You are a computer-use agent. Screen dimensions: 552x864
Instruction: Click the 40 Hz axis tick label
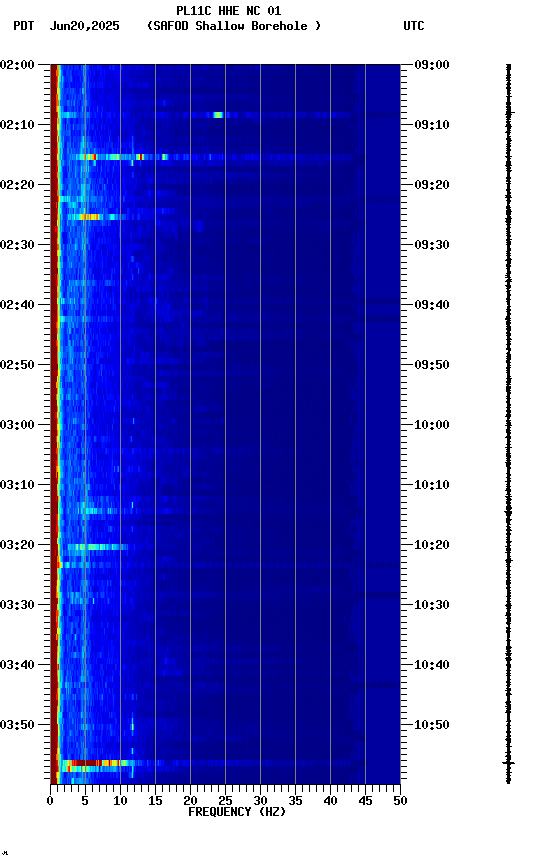tap(330, 801)
